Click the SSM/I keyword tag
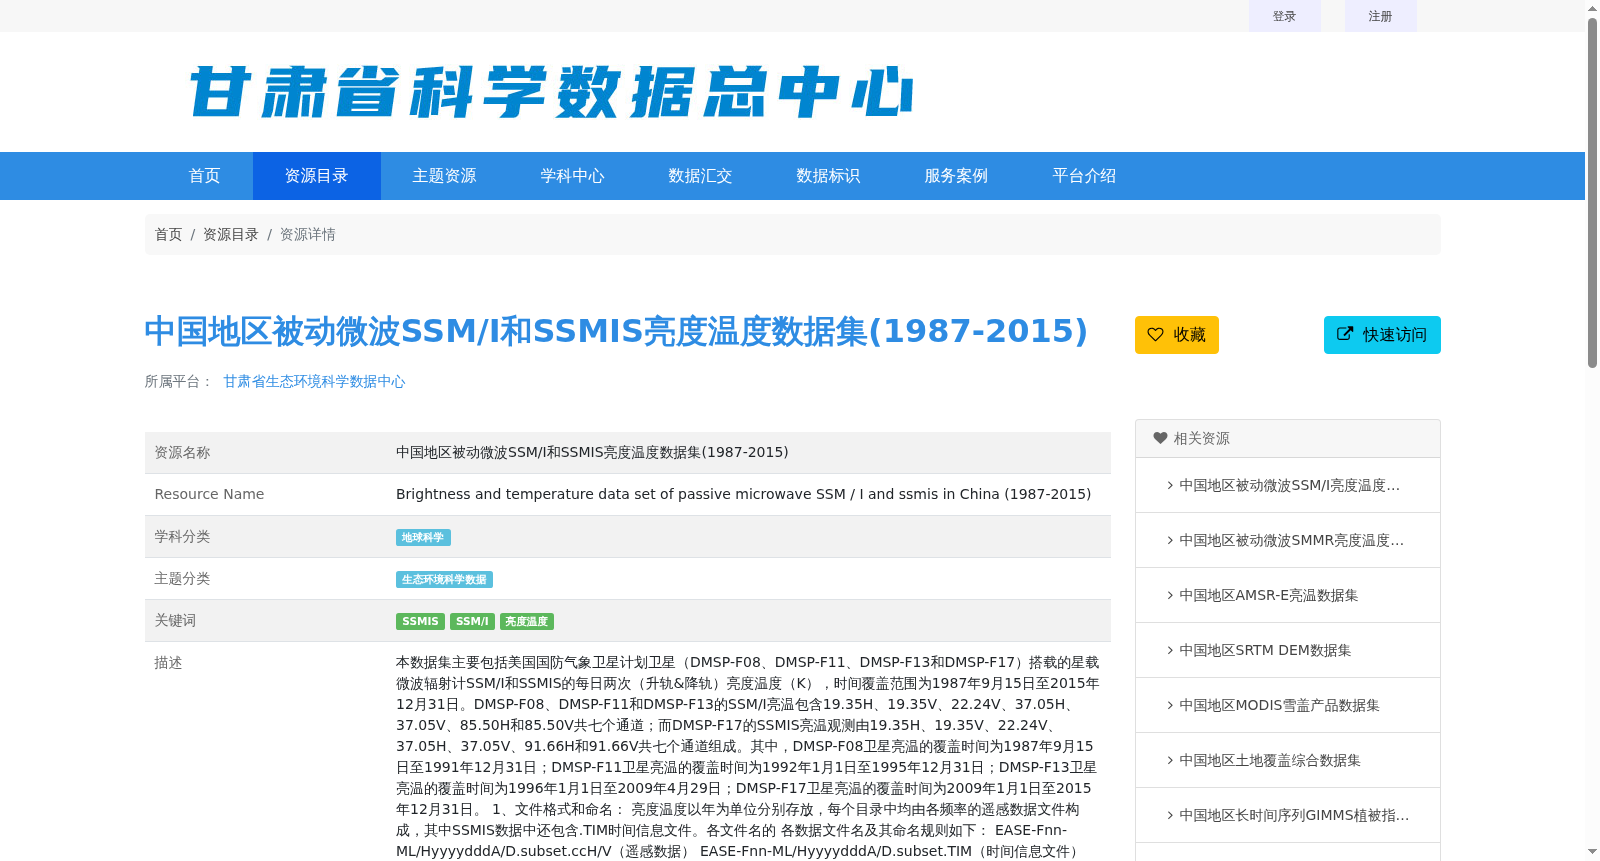The width and height of the screenshot is (1600, 861). [472, 621]
